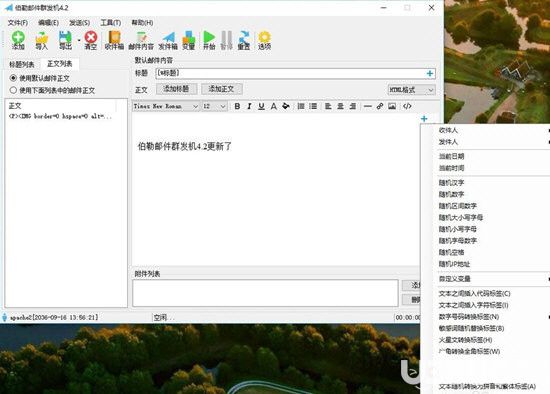Click the red 清空 (Clear) icon
The image size is (550, 394).
tap(90, 40)
